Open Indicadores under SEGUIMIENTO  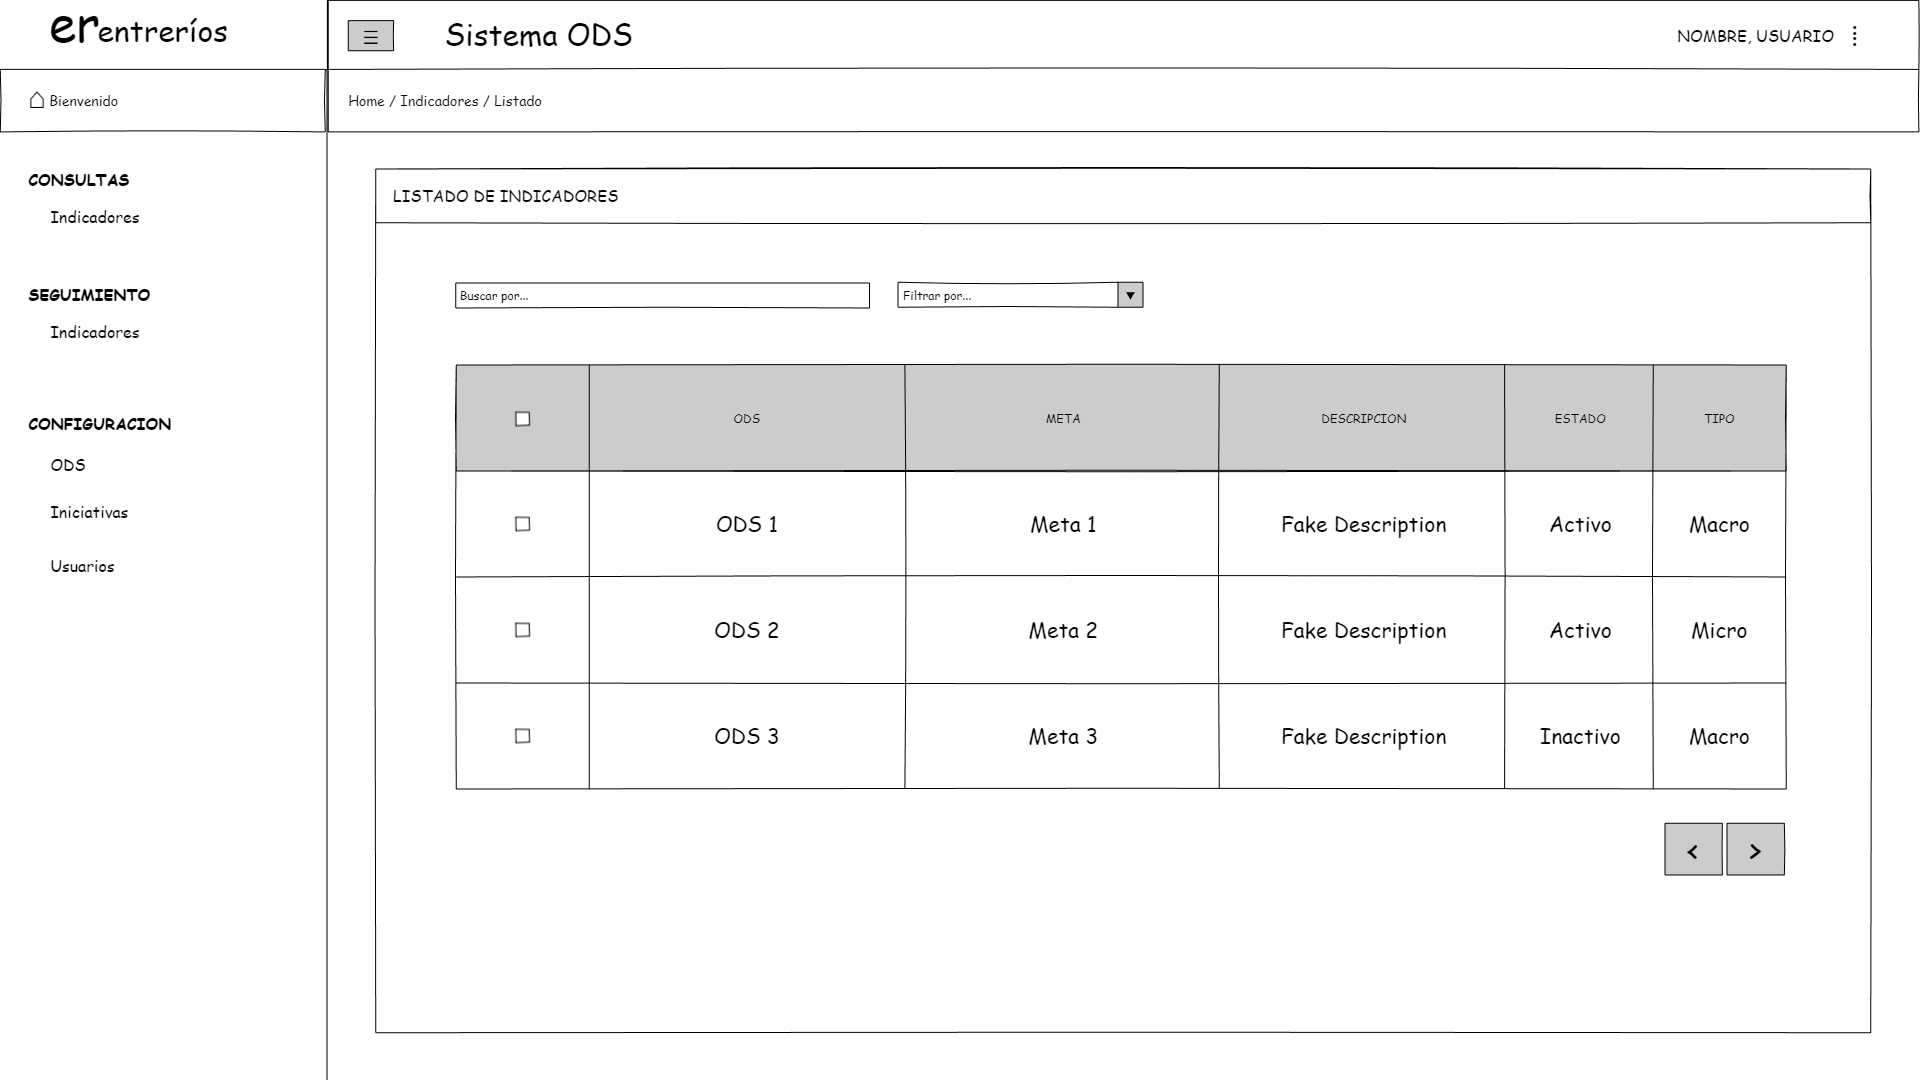(x=95, y=333)
